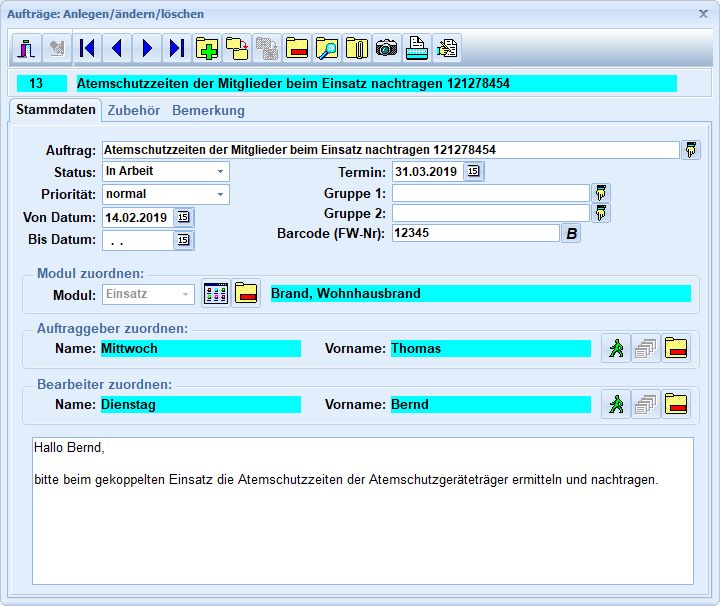720x606 pixels.
Task: Jump to the first record
Action: 87,48
